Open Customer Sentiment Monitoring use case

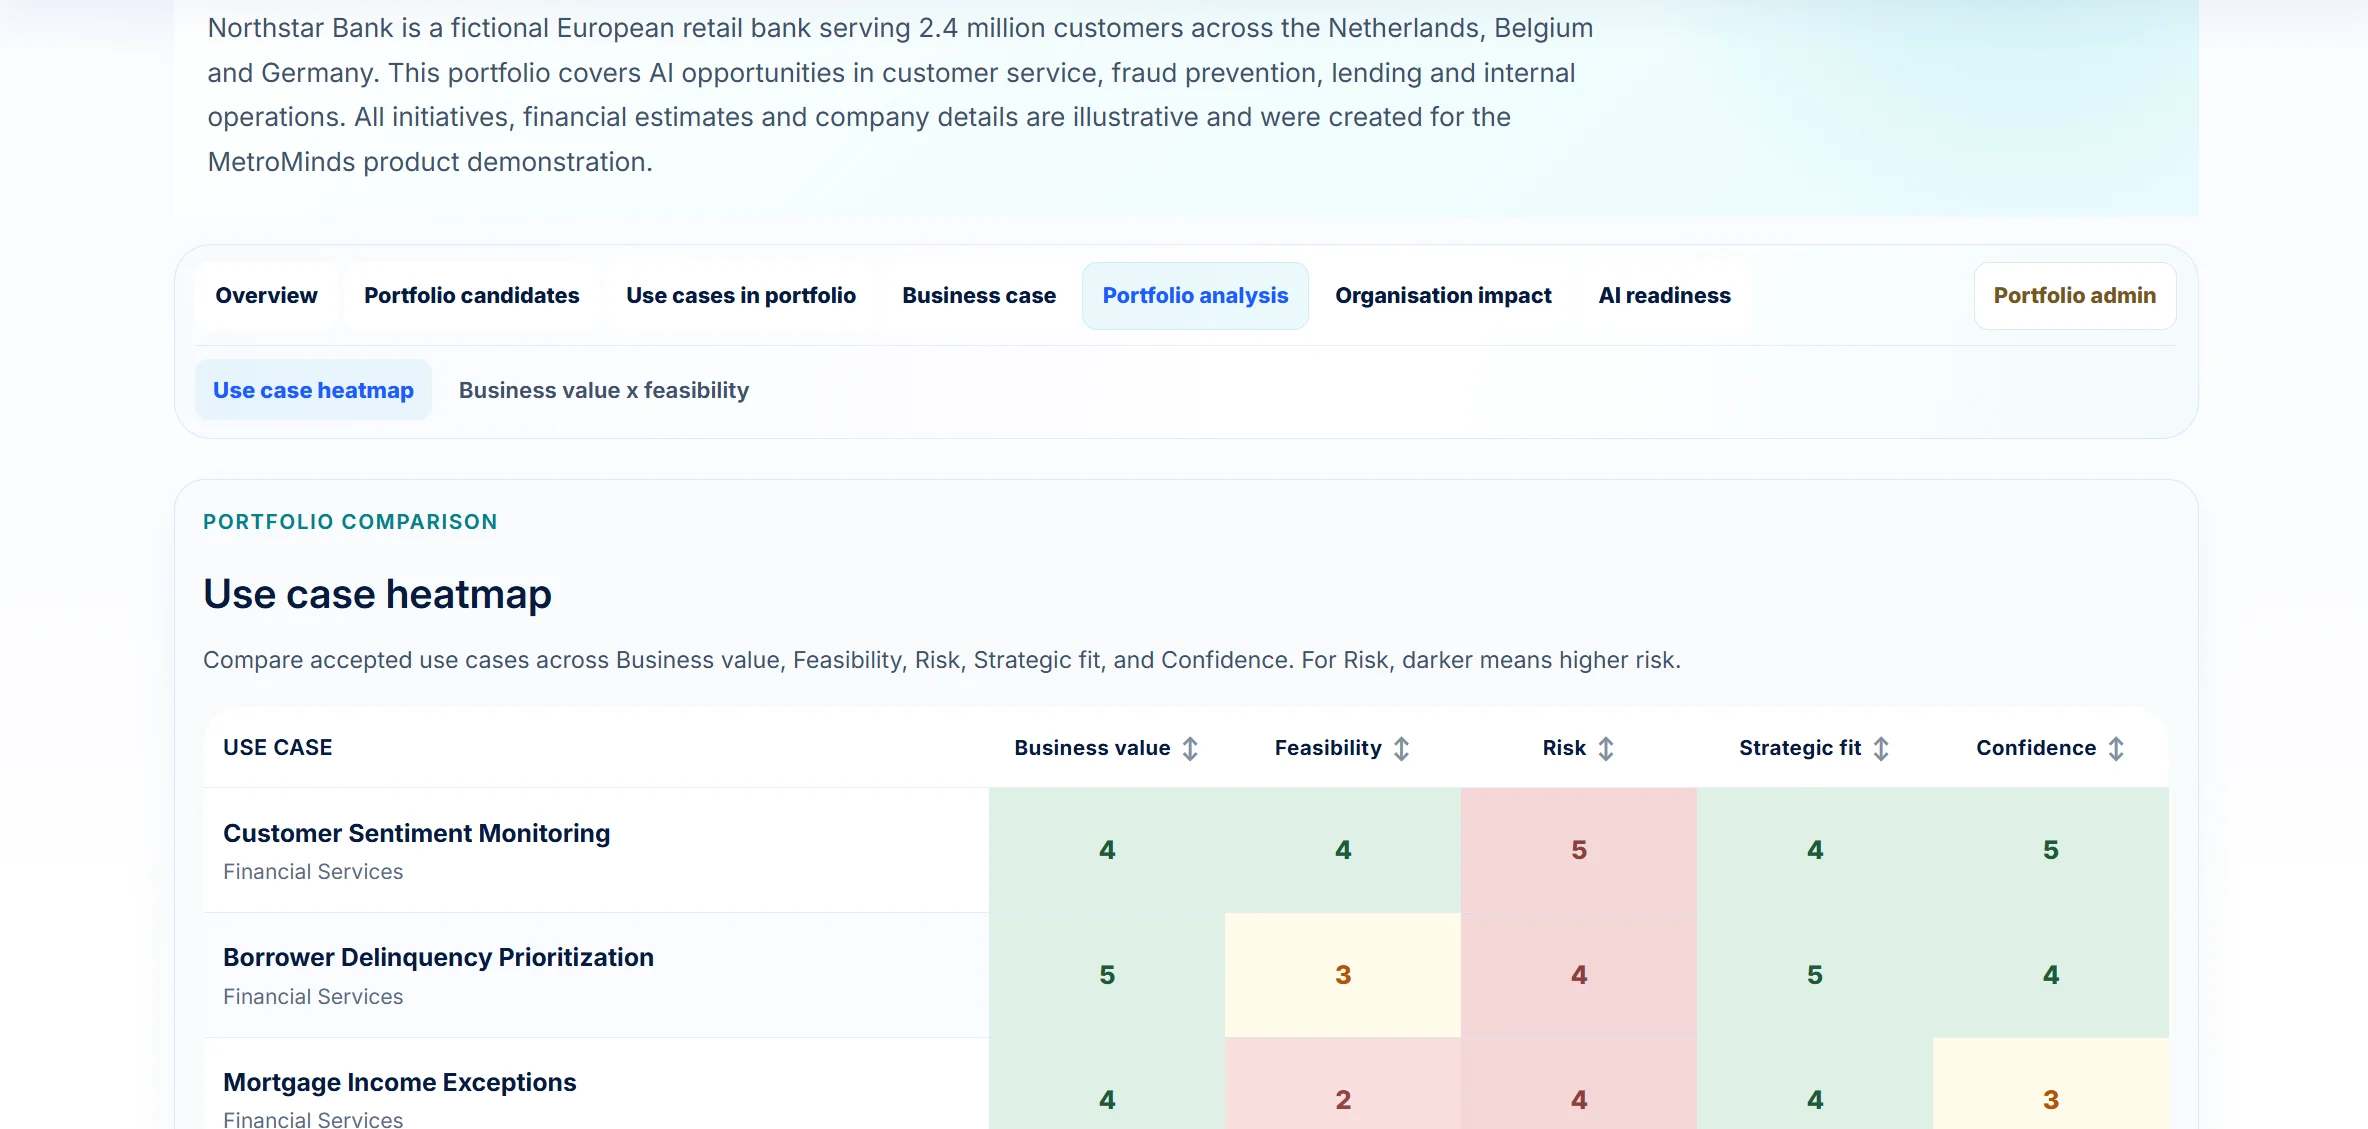click(416, 833)
